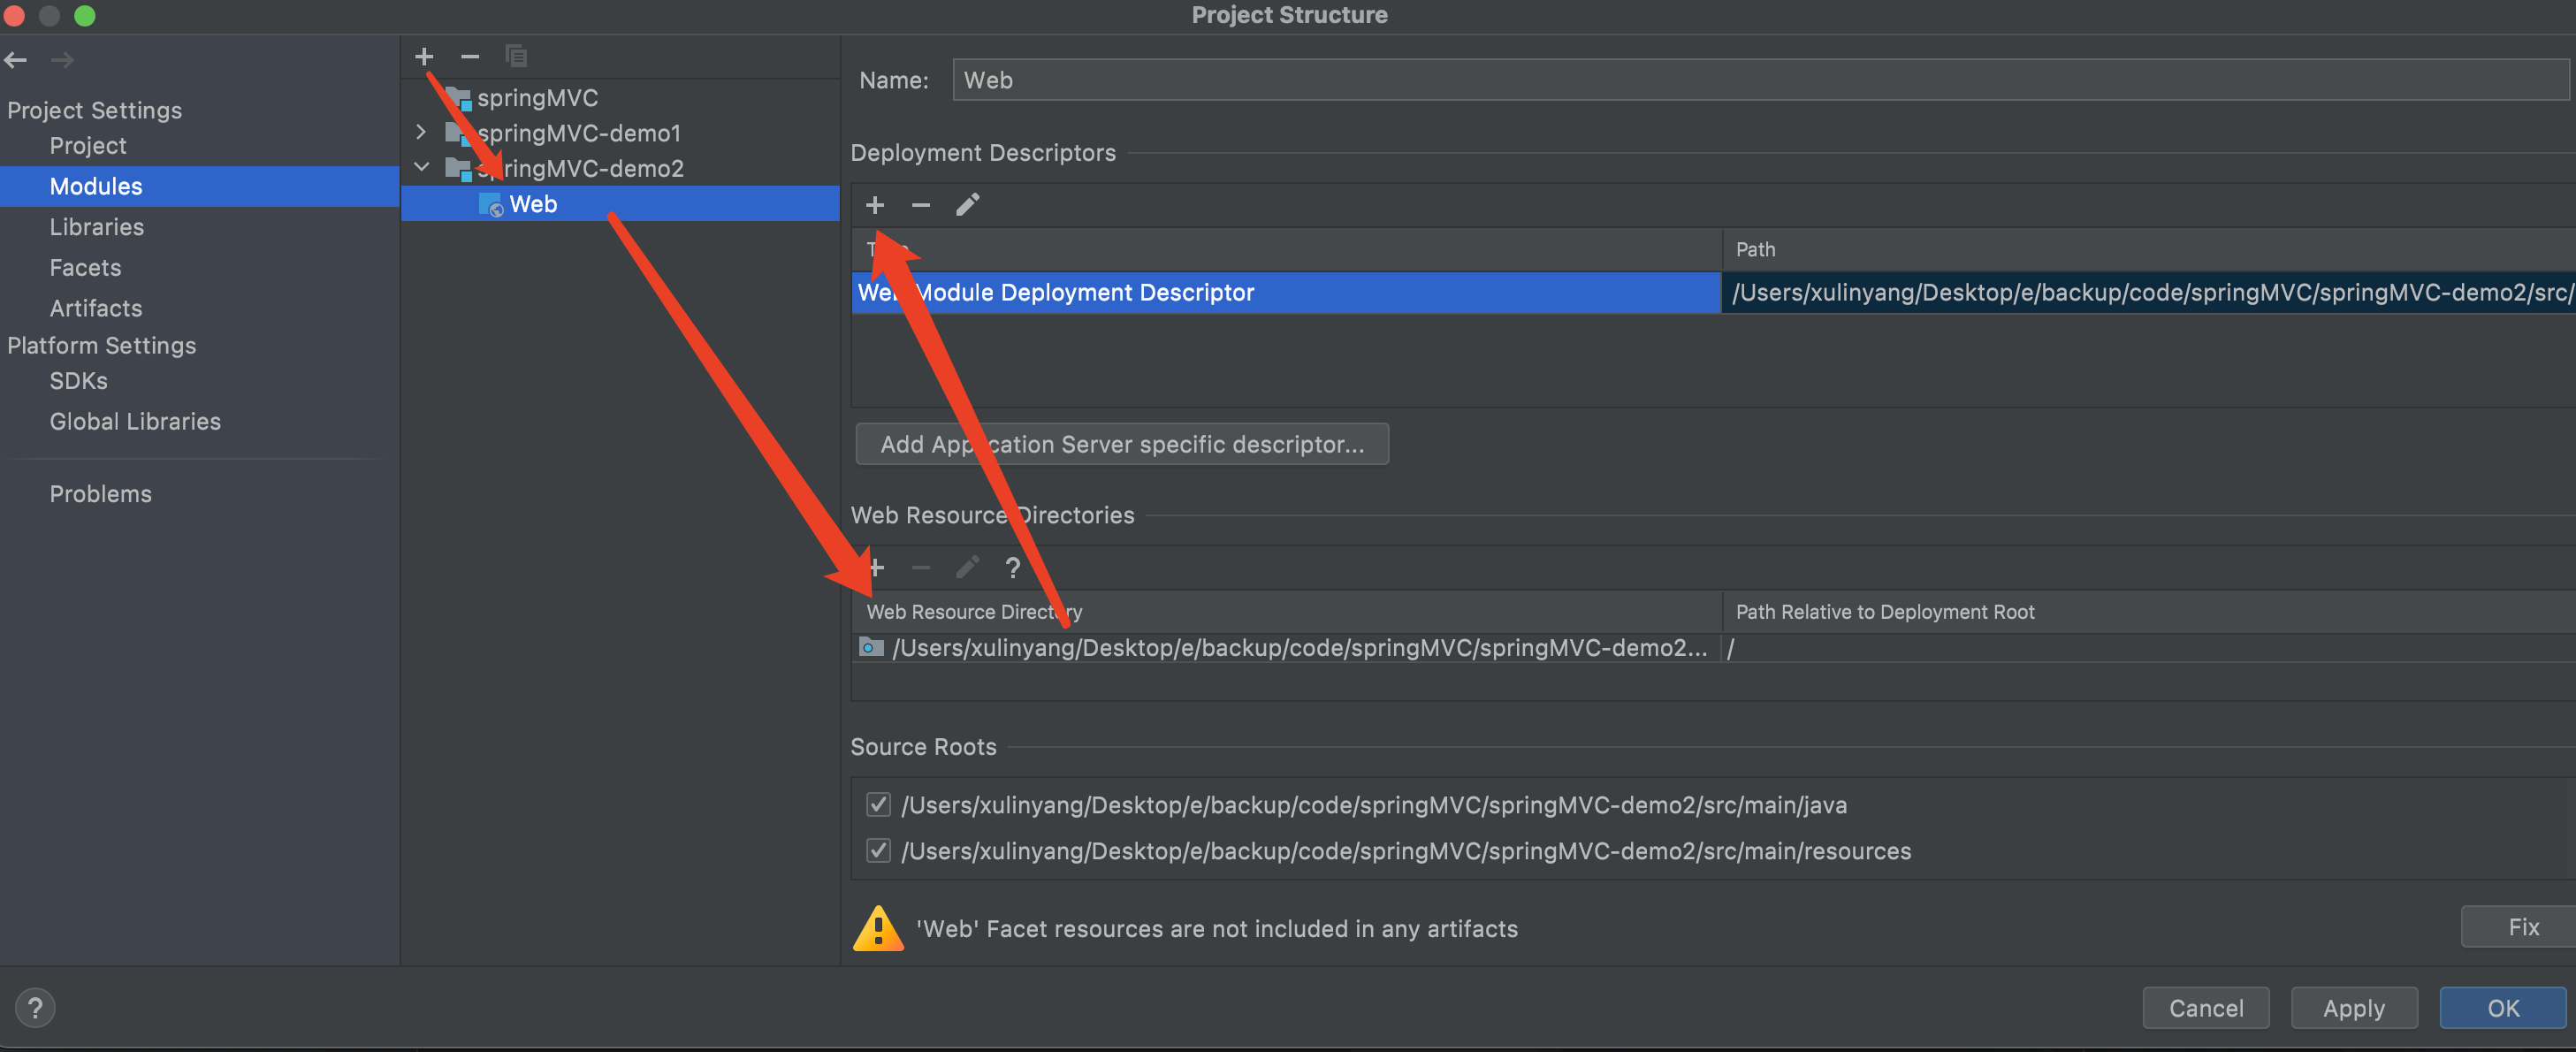Remove the selected deployment descriptor
2576x1052 pixels.
[920, 205]
